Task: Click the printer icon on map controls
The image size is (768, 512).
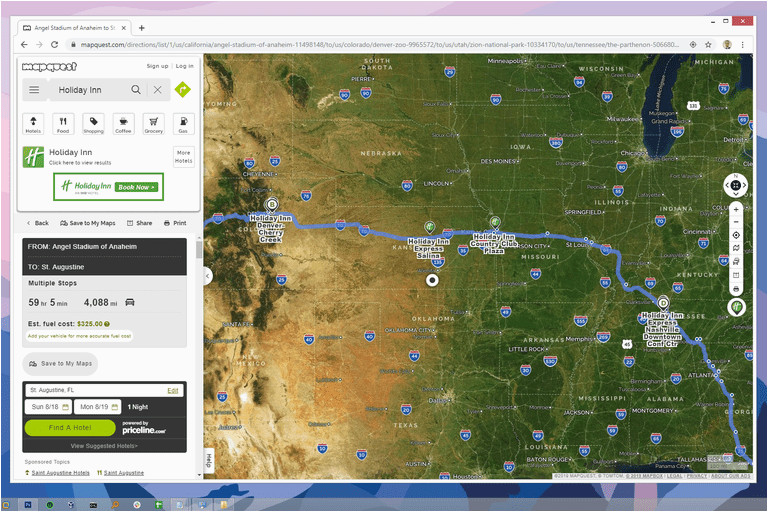Action: click(736, 289)
